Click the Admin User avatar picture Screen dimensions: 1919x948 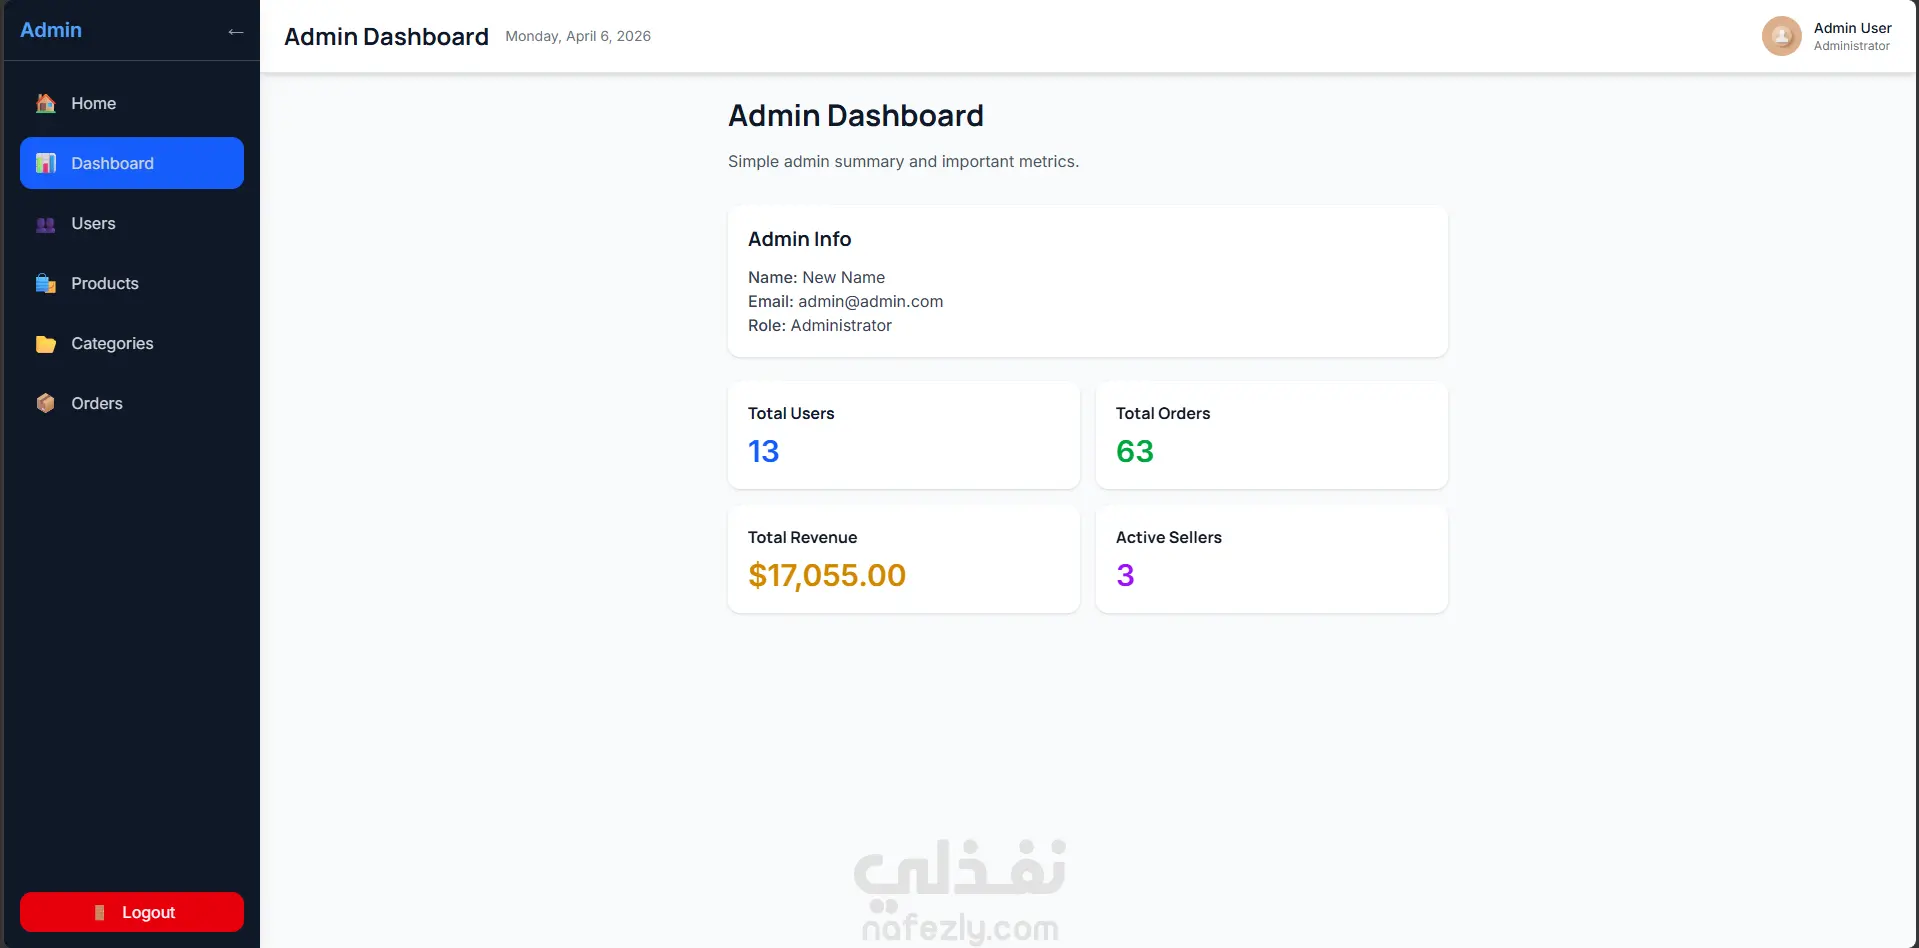[x=1781, y=36]
